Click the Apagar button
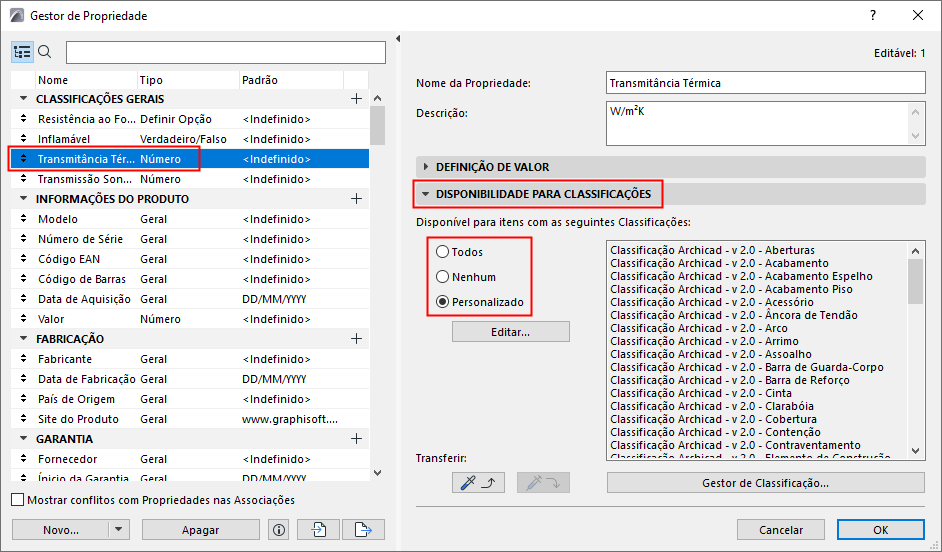942x552 pixels. 201,530
